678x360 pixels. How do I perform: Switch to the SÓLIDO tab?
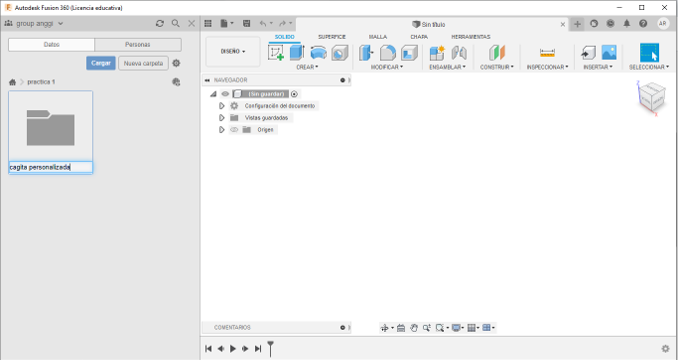(x=285, y=37)
